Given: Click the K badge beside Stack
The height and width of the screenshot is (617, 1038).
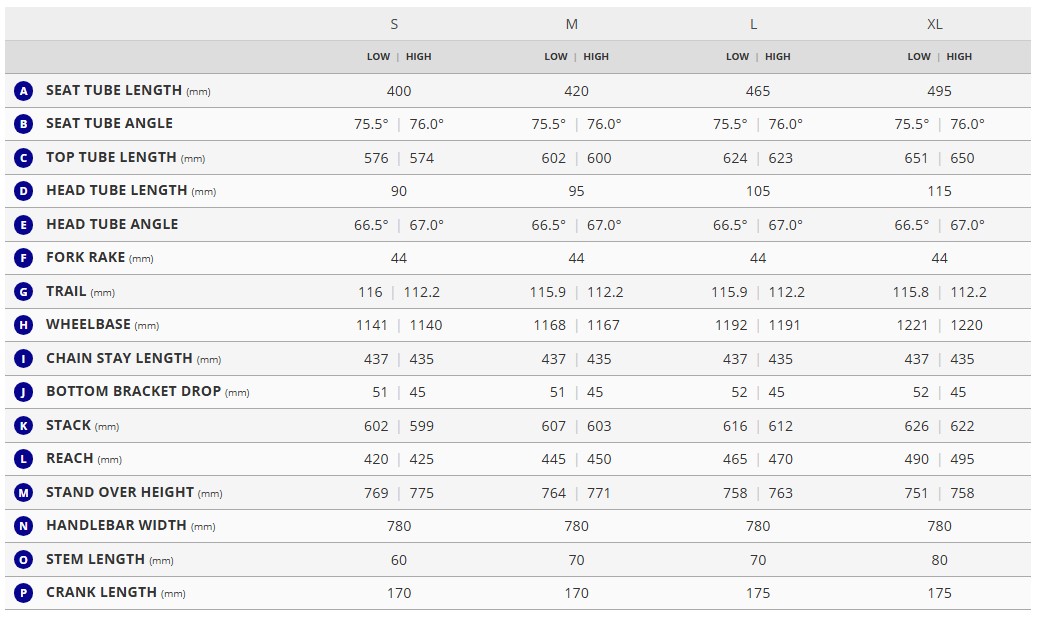Looking at the screenshot, I should pyautogui.click(x=23, y=425).
